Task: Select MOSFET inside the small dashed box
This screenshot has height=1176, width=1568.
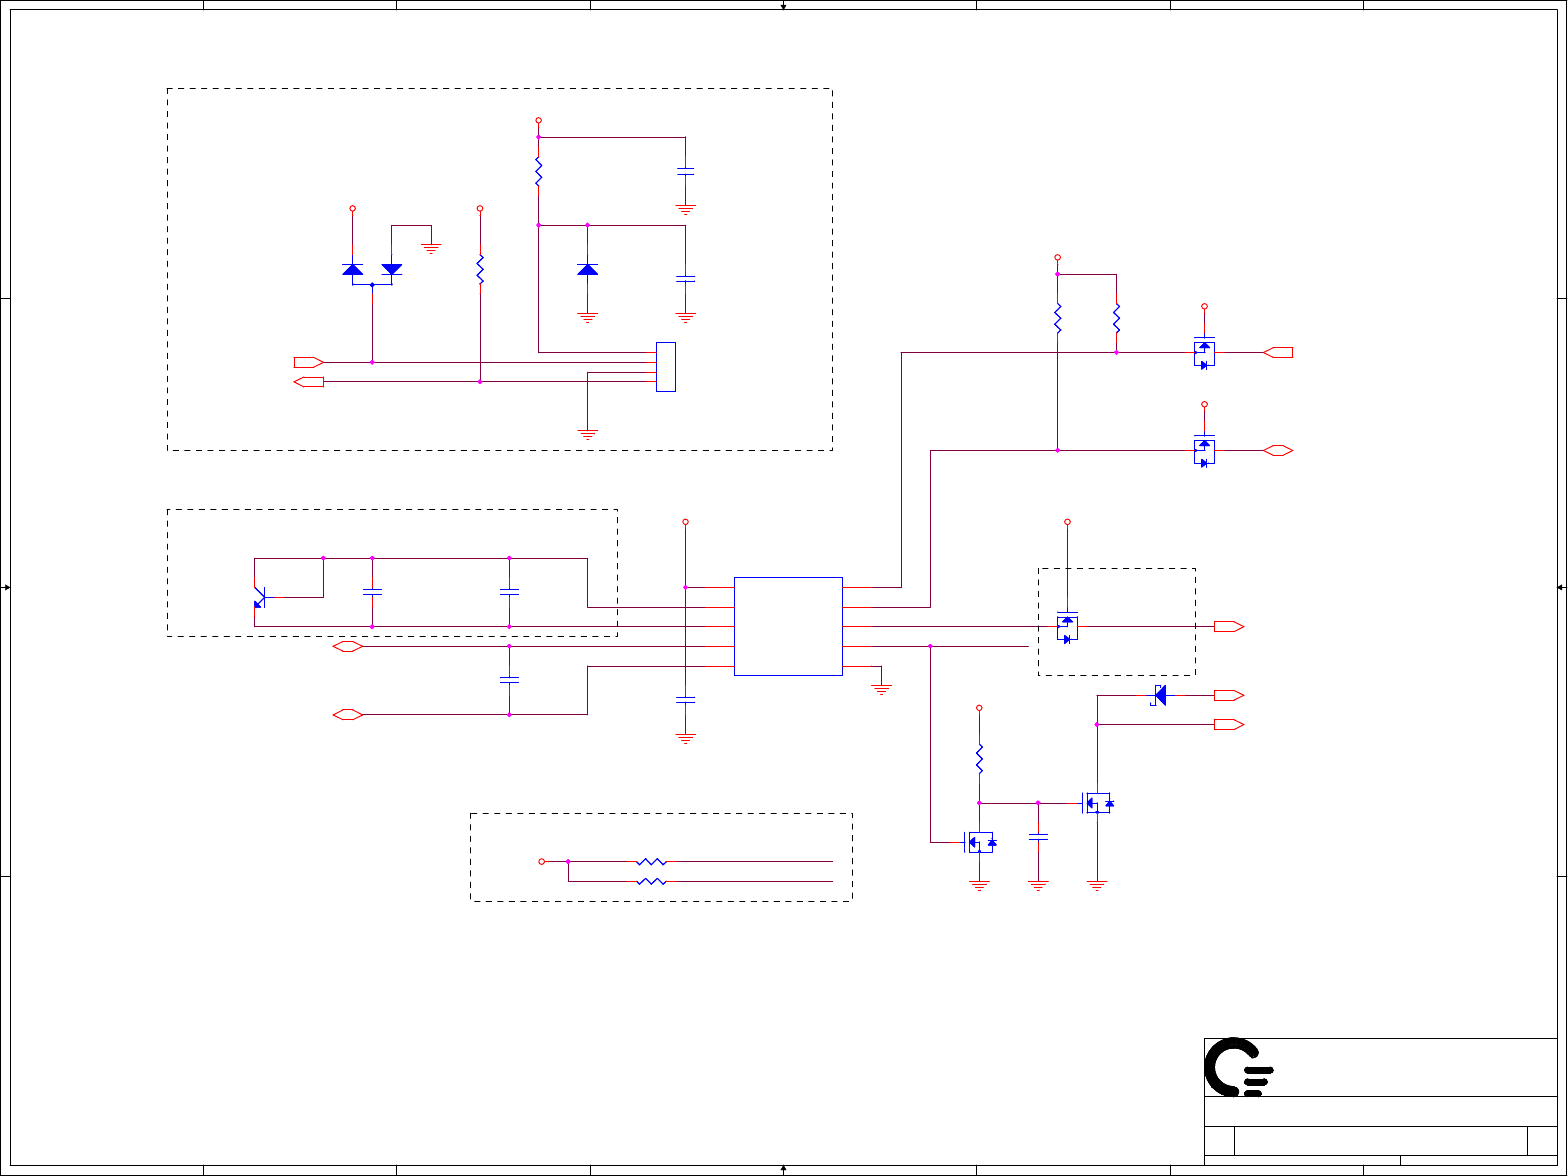Action: (1068, 627)
